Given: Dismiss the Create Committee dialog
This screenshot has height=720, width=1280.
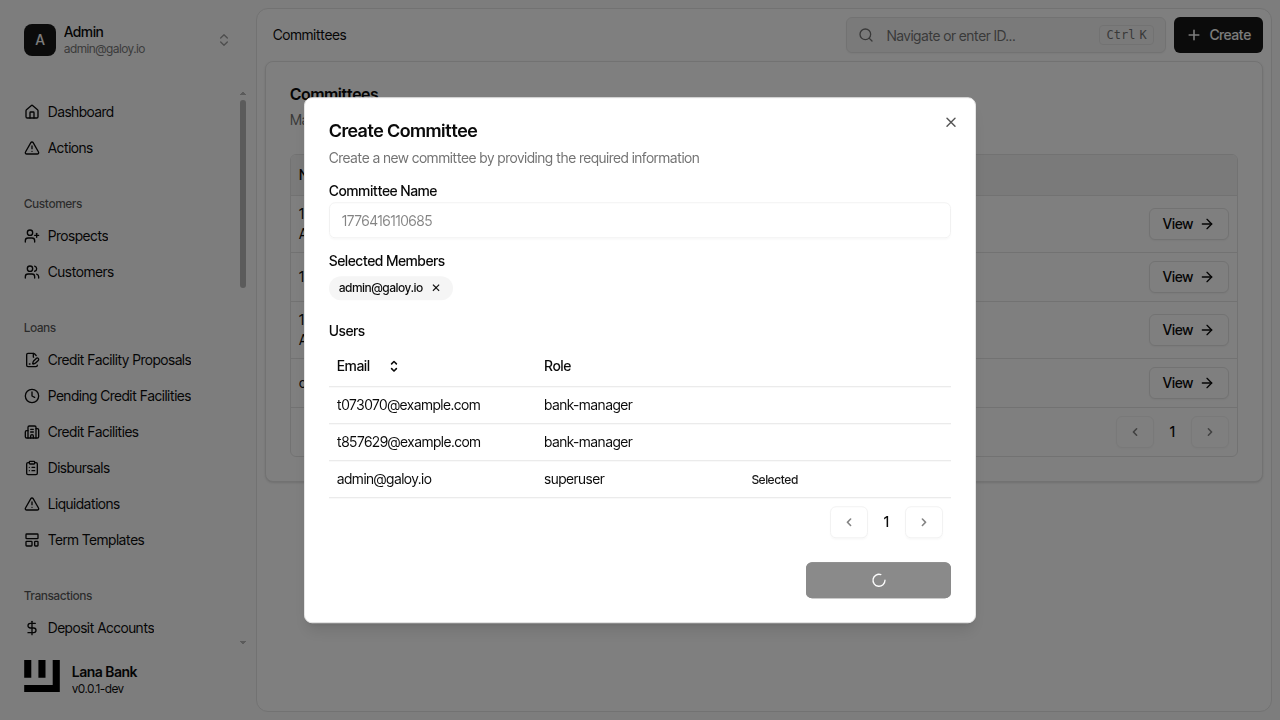Looking at the screenshot, I should point(950,121).
